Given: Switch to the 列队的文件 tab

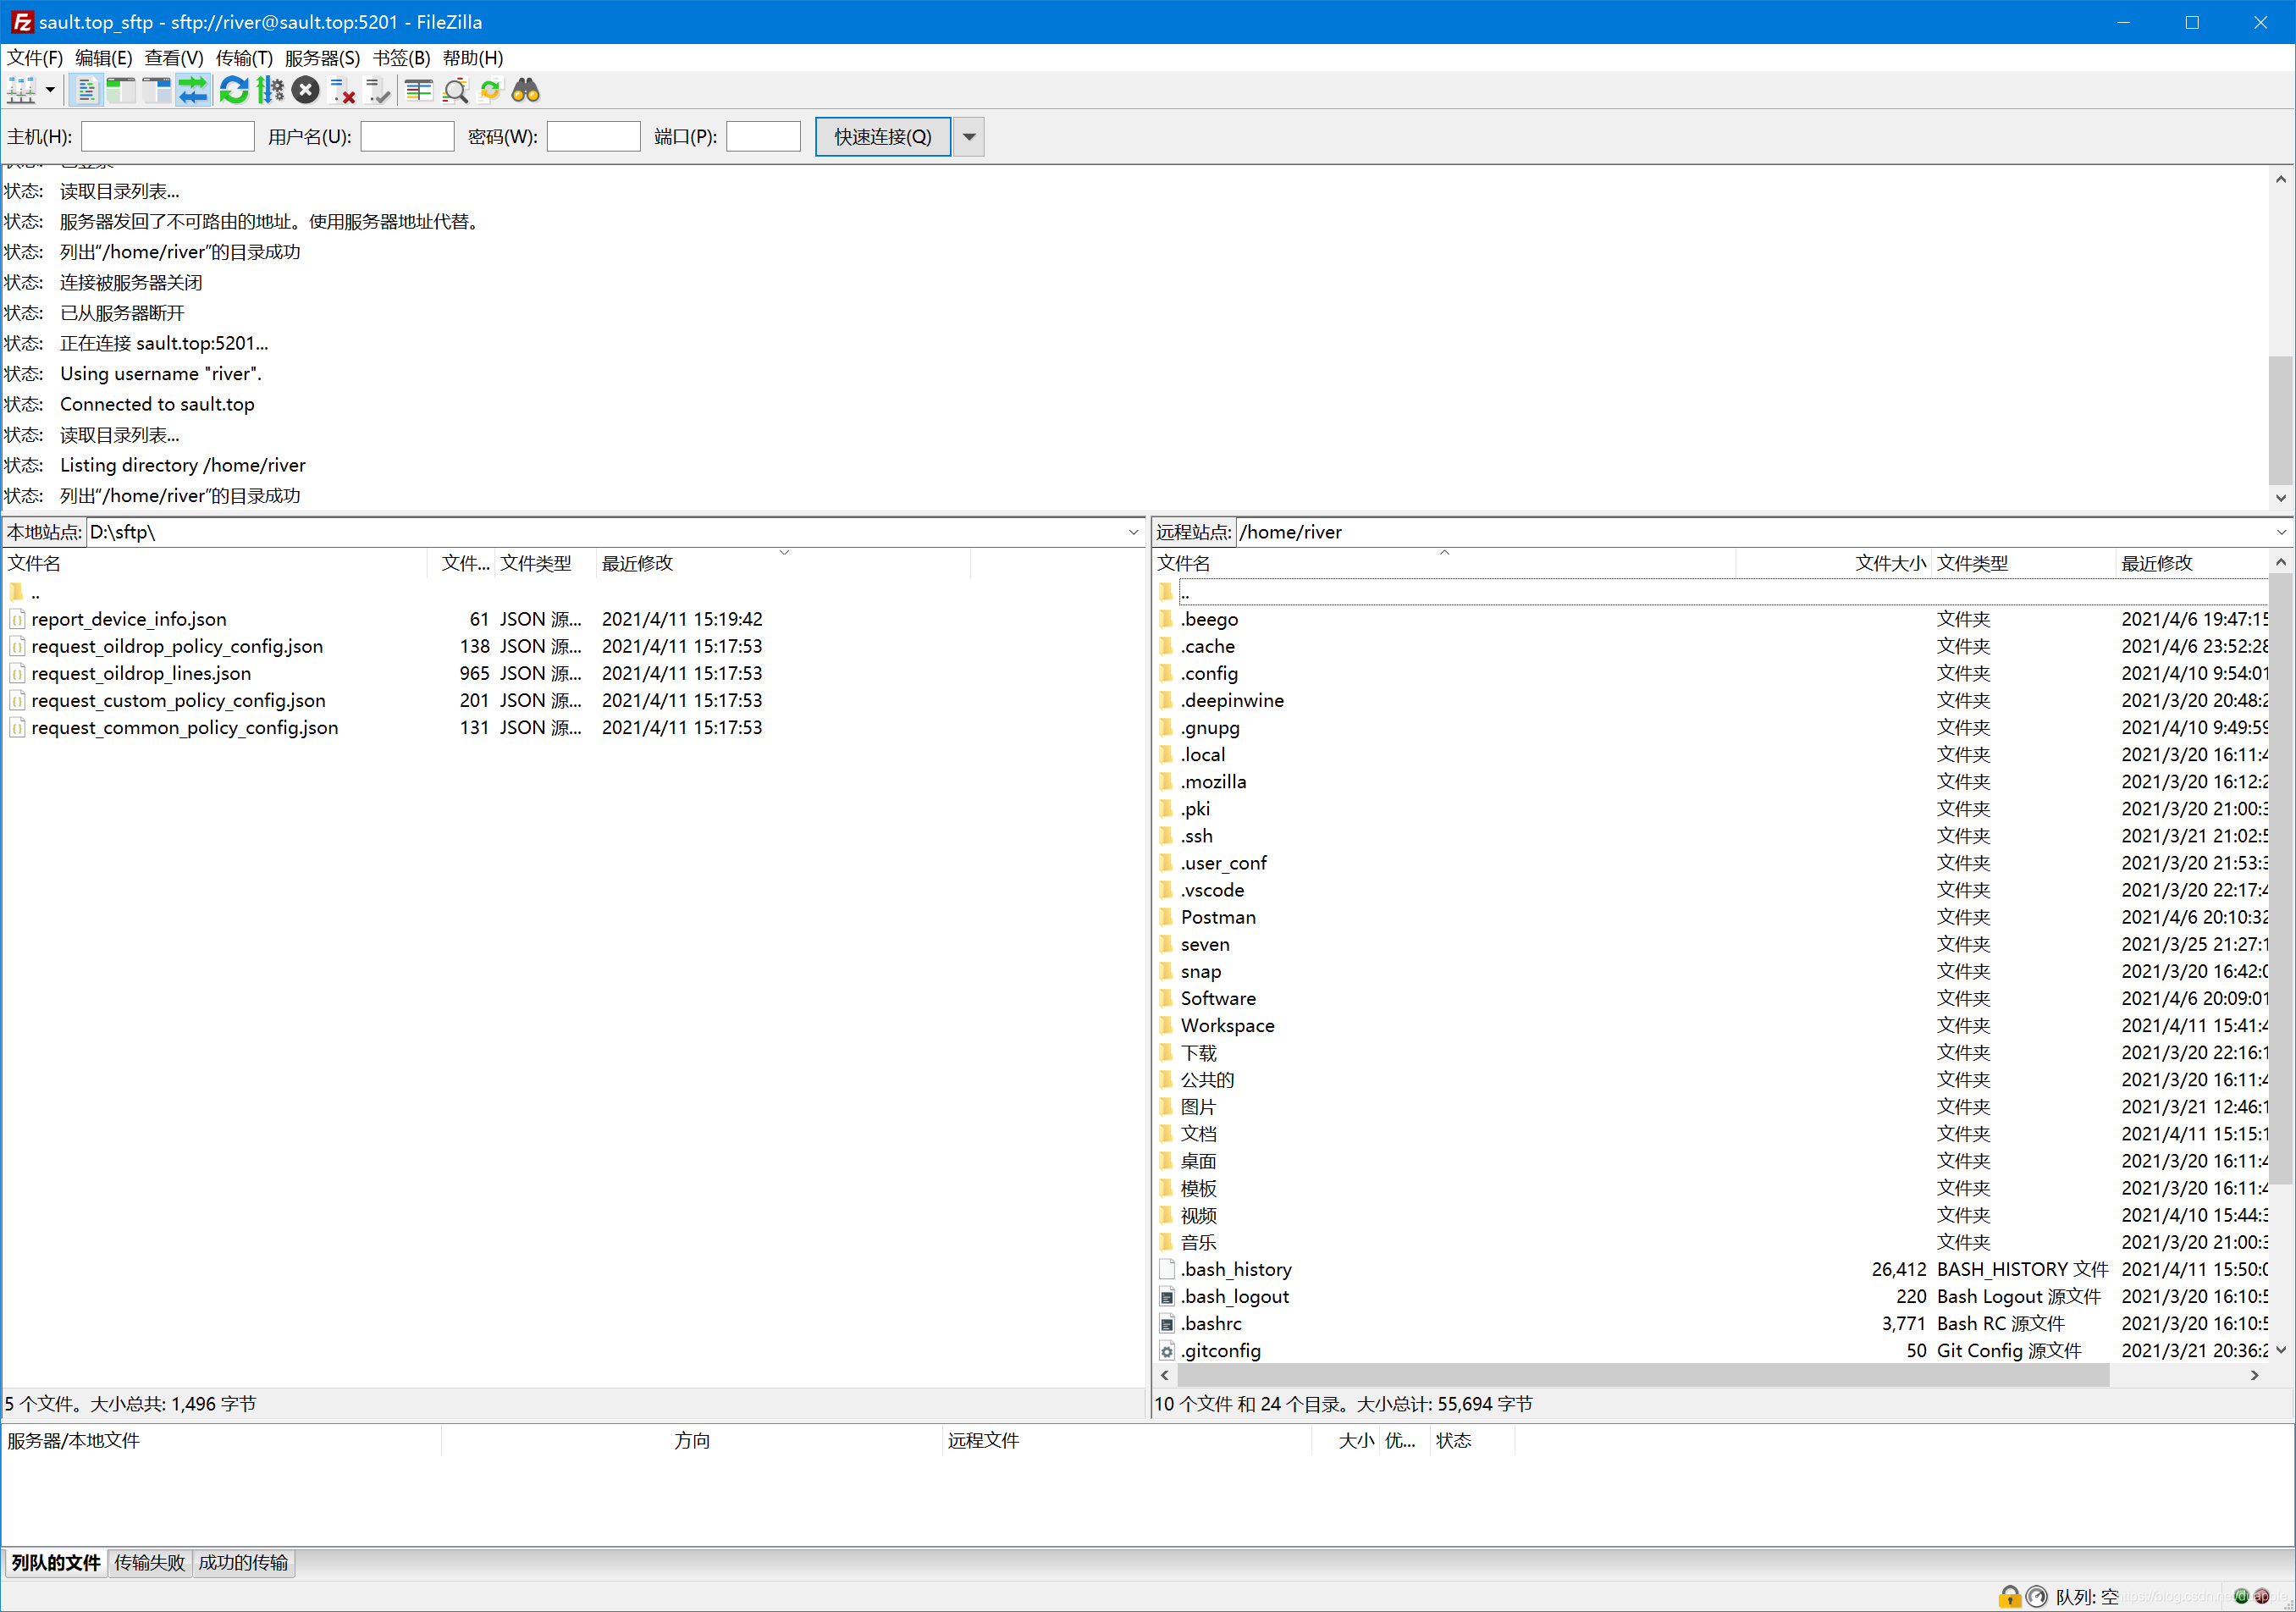Looking at the screenshot, I should click(56, 1562).
